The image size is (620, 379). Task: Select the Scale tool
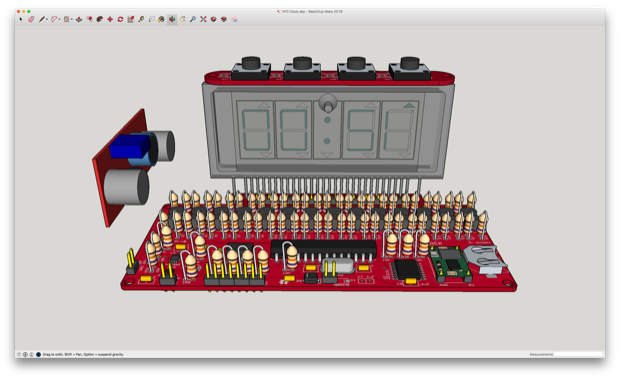tap(130, 19)
